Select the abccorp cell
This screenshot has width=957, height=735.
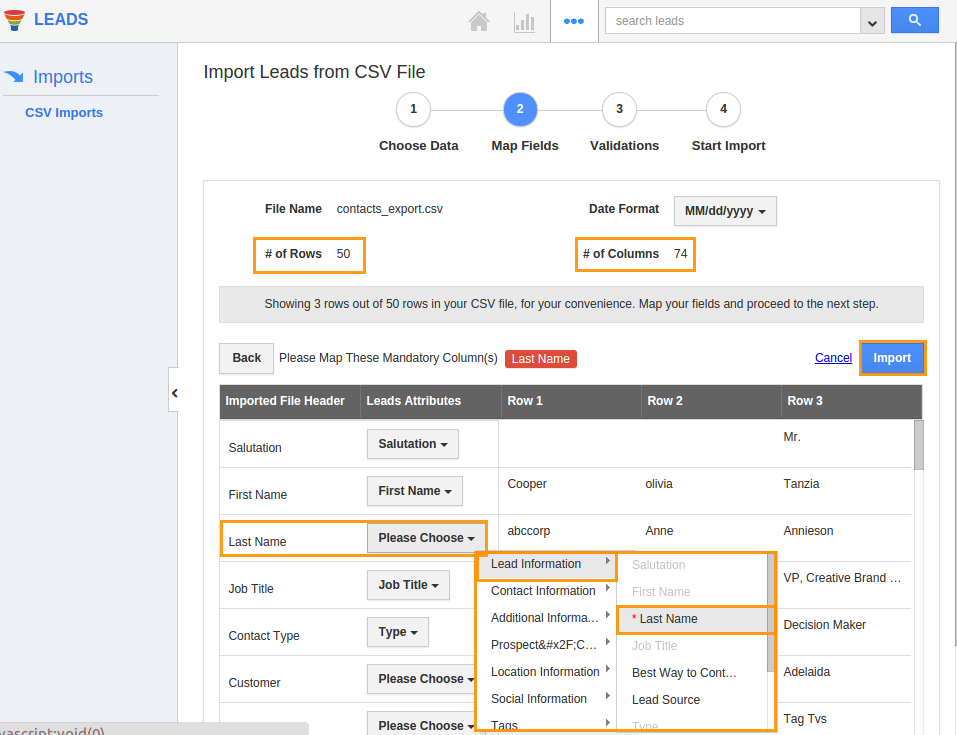click(529, 531)
